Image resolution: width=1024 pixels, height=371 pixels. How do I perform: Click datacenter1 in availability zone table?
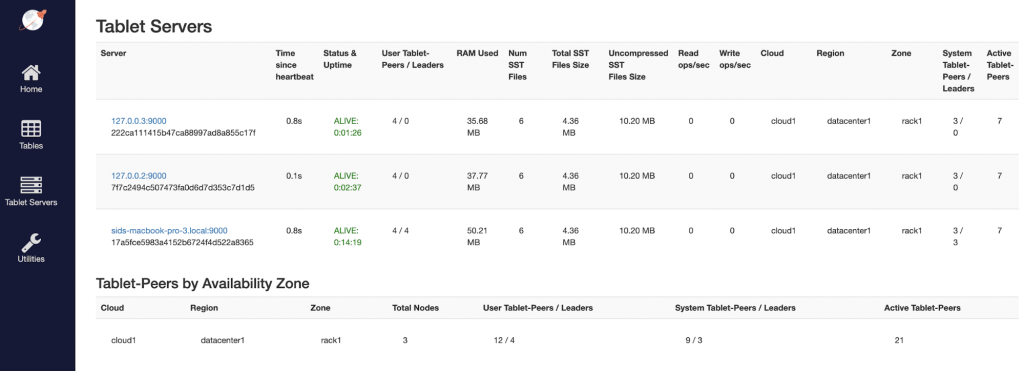coord(223,340)
